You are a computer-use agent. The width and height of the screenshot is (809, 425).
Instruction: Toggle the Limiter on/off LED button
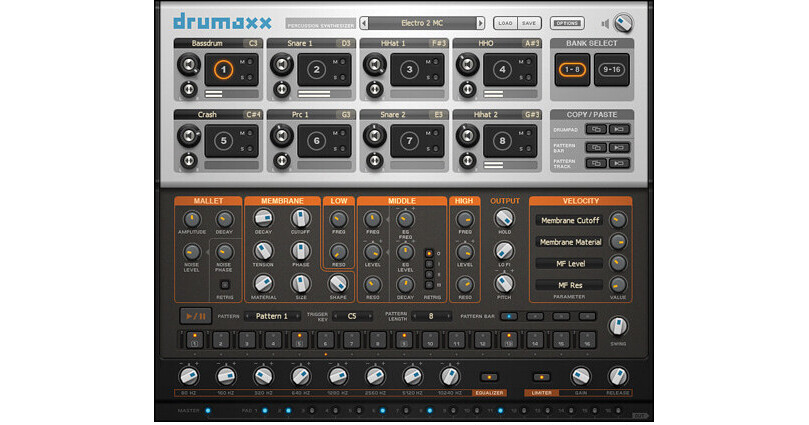pyautogui.click(x=541, y=378)
